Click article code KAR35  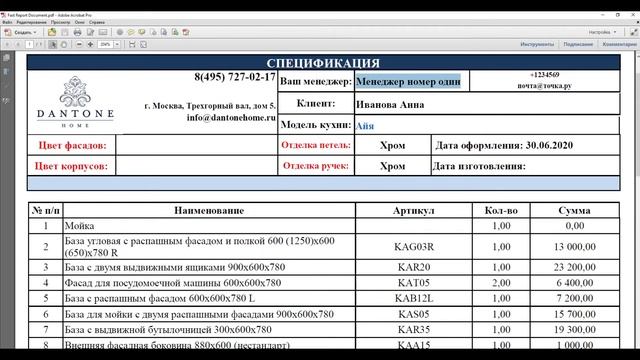point(414,329)
